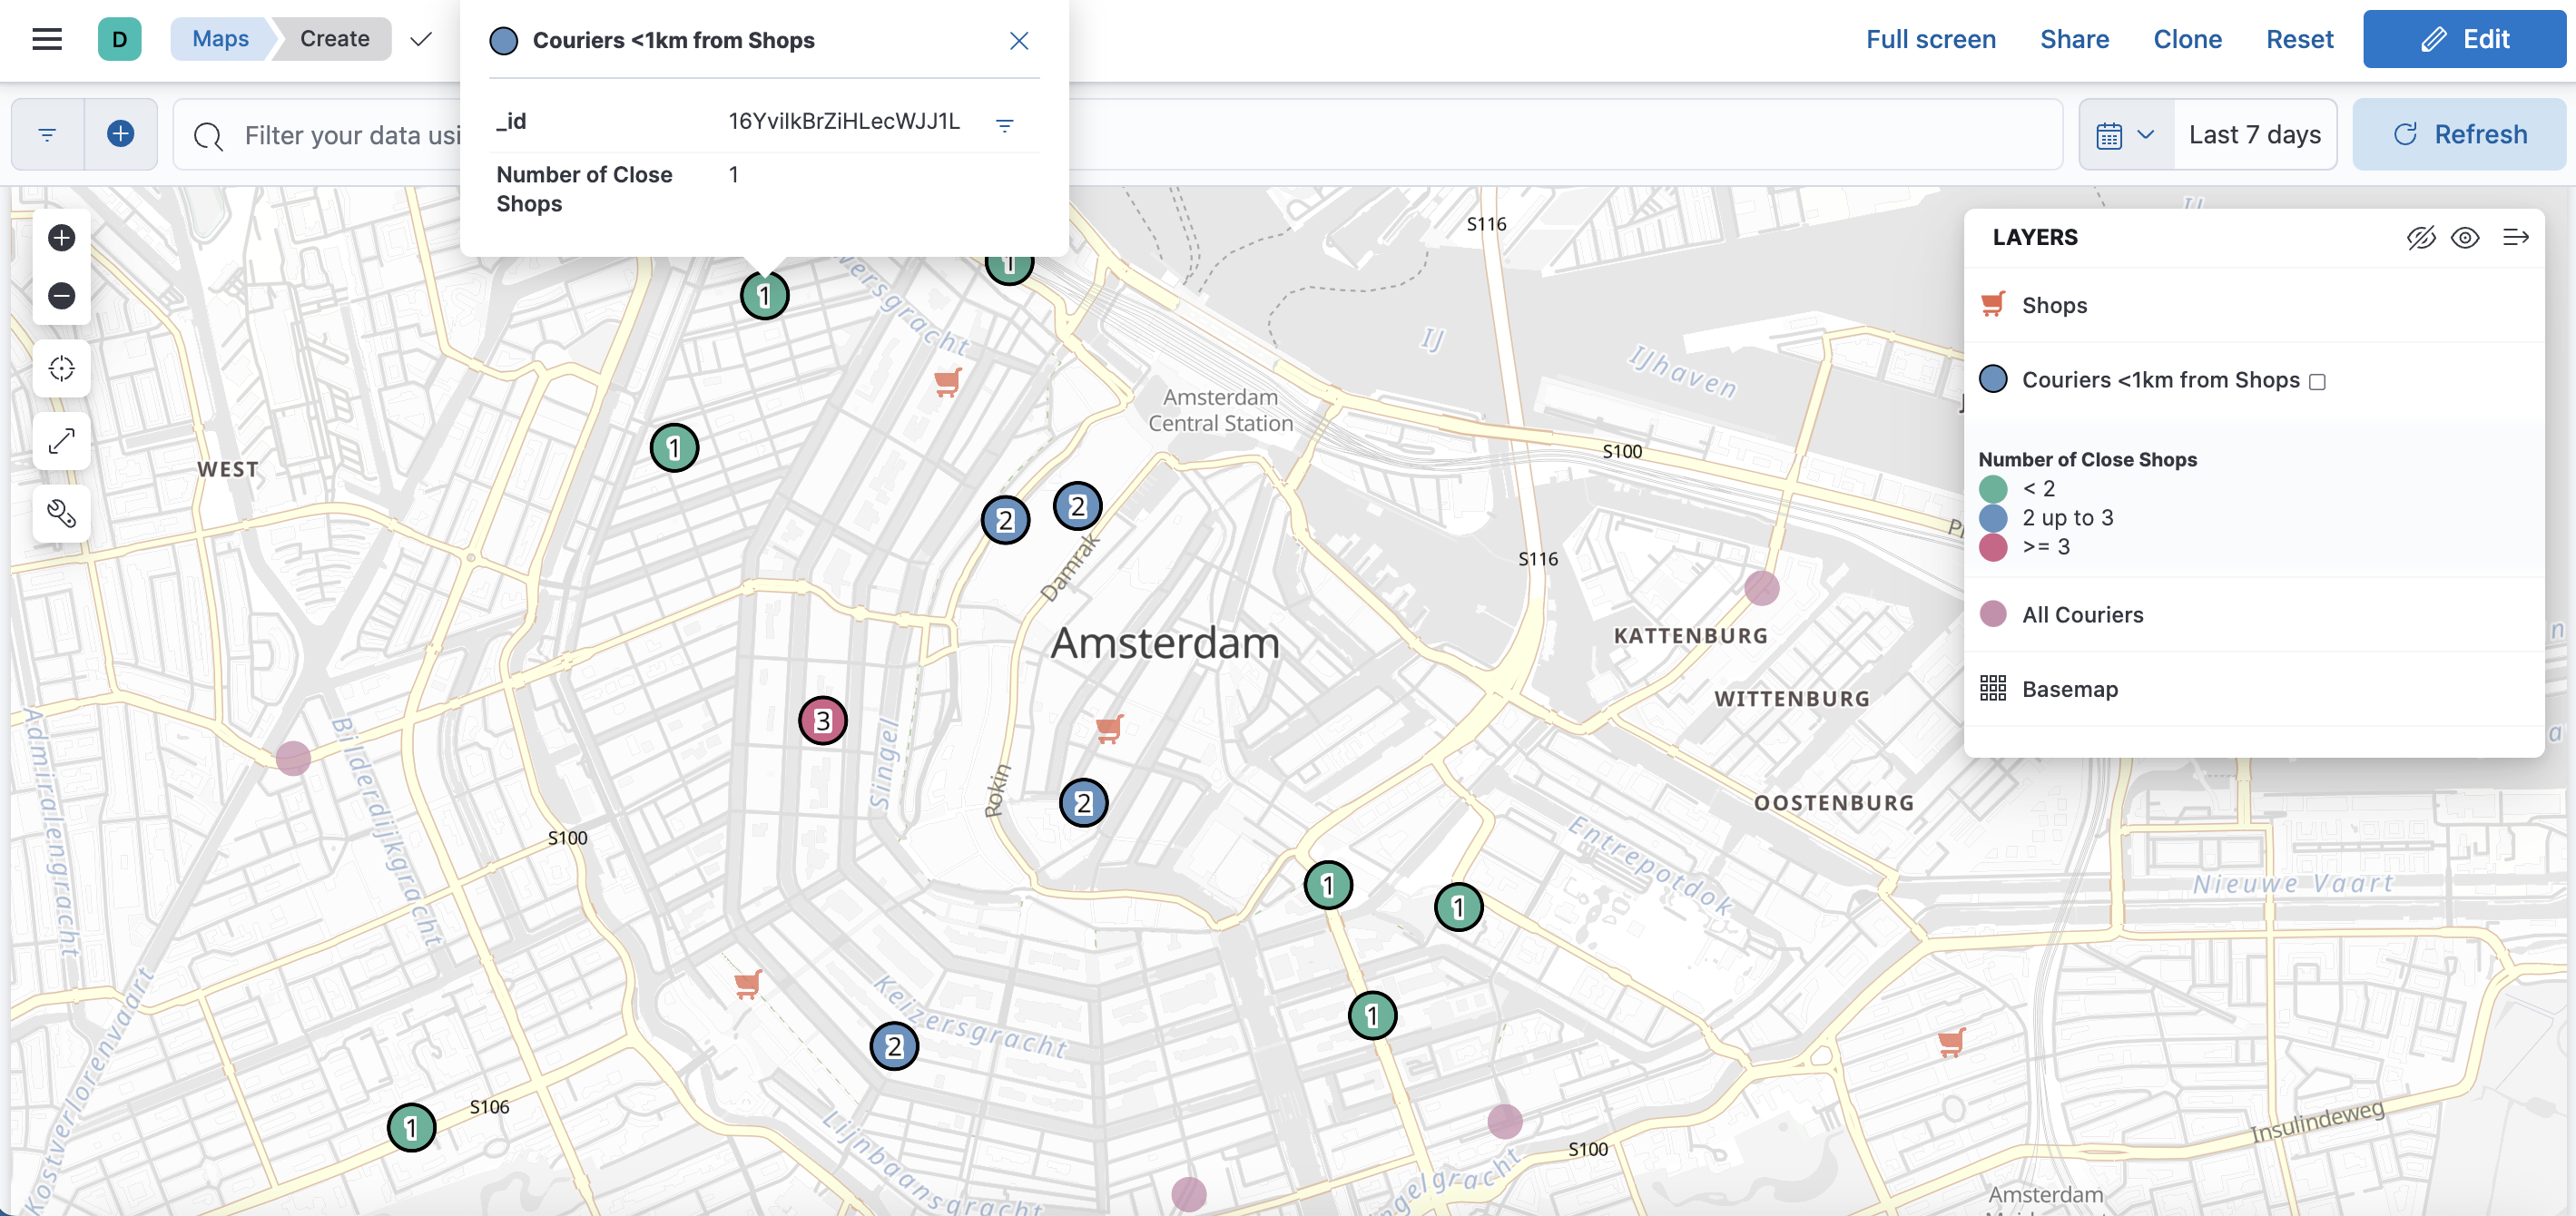
Task: Click the set view location crosshair icon
Action: [61, 367]
